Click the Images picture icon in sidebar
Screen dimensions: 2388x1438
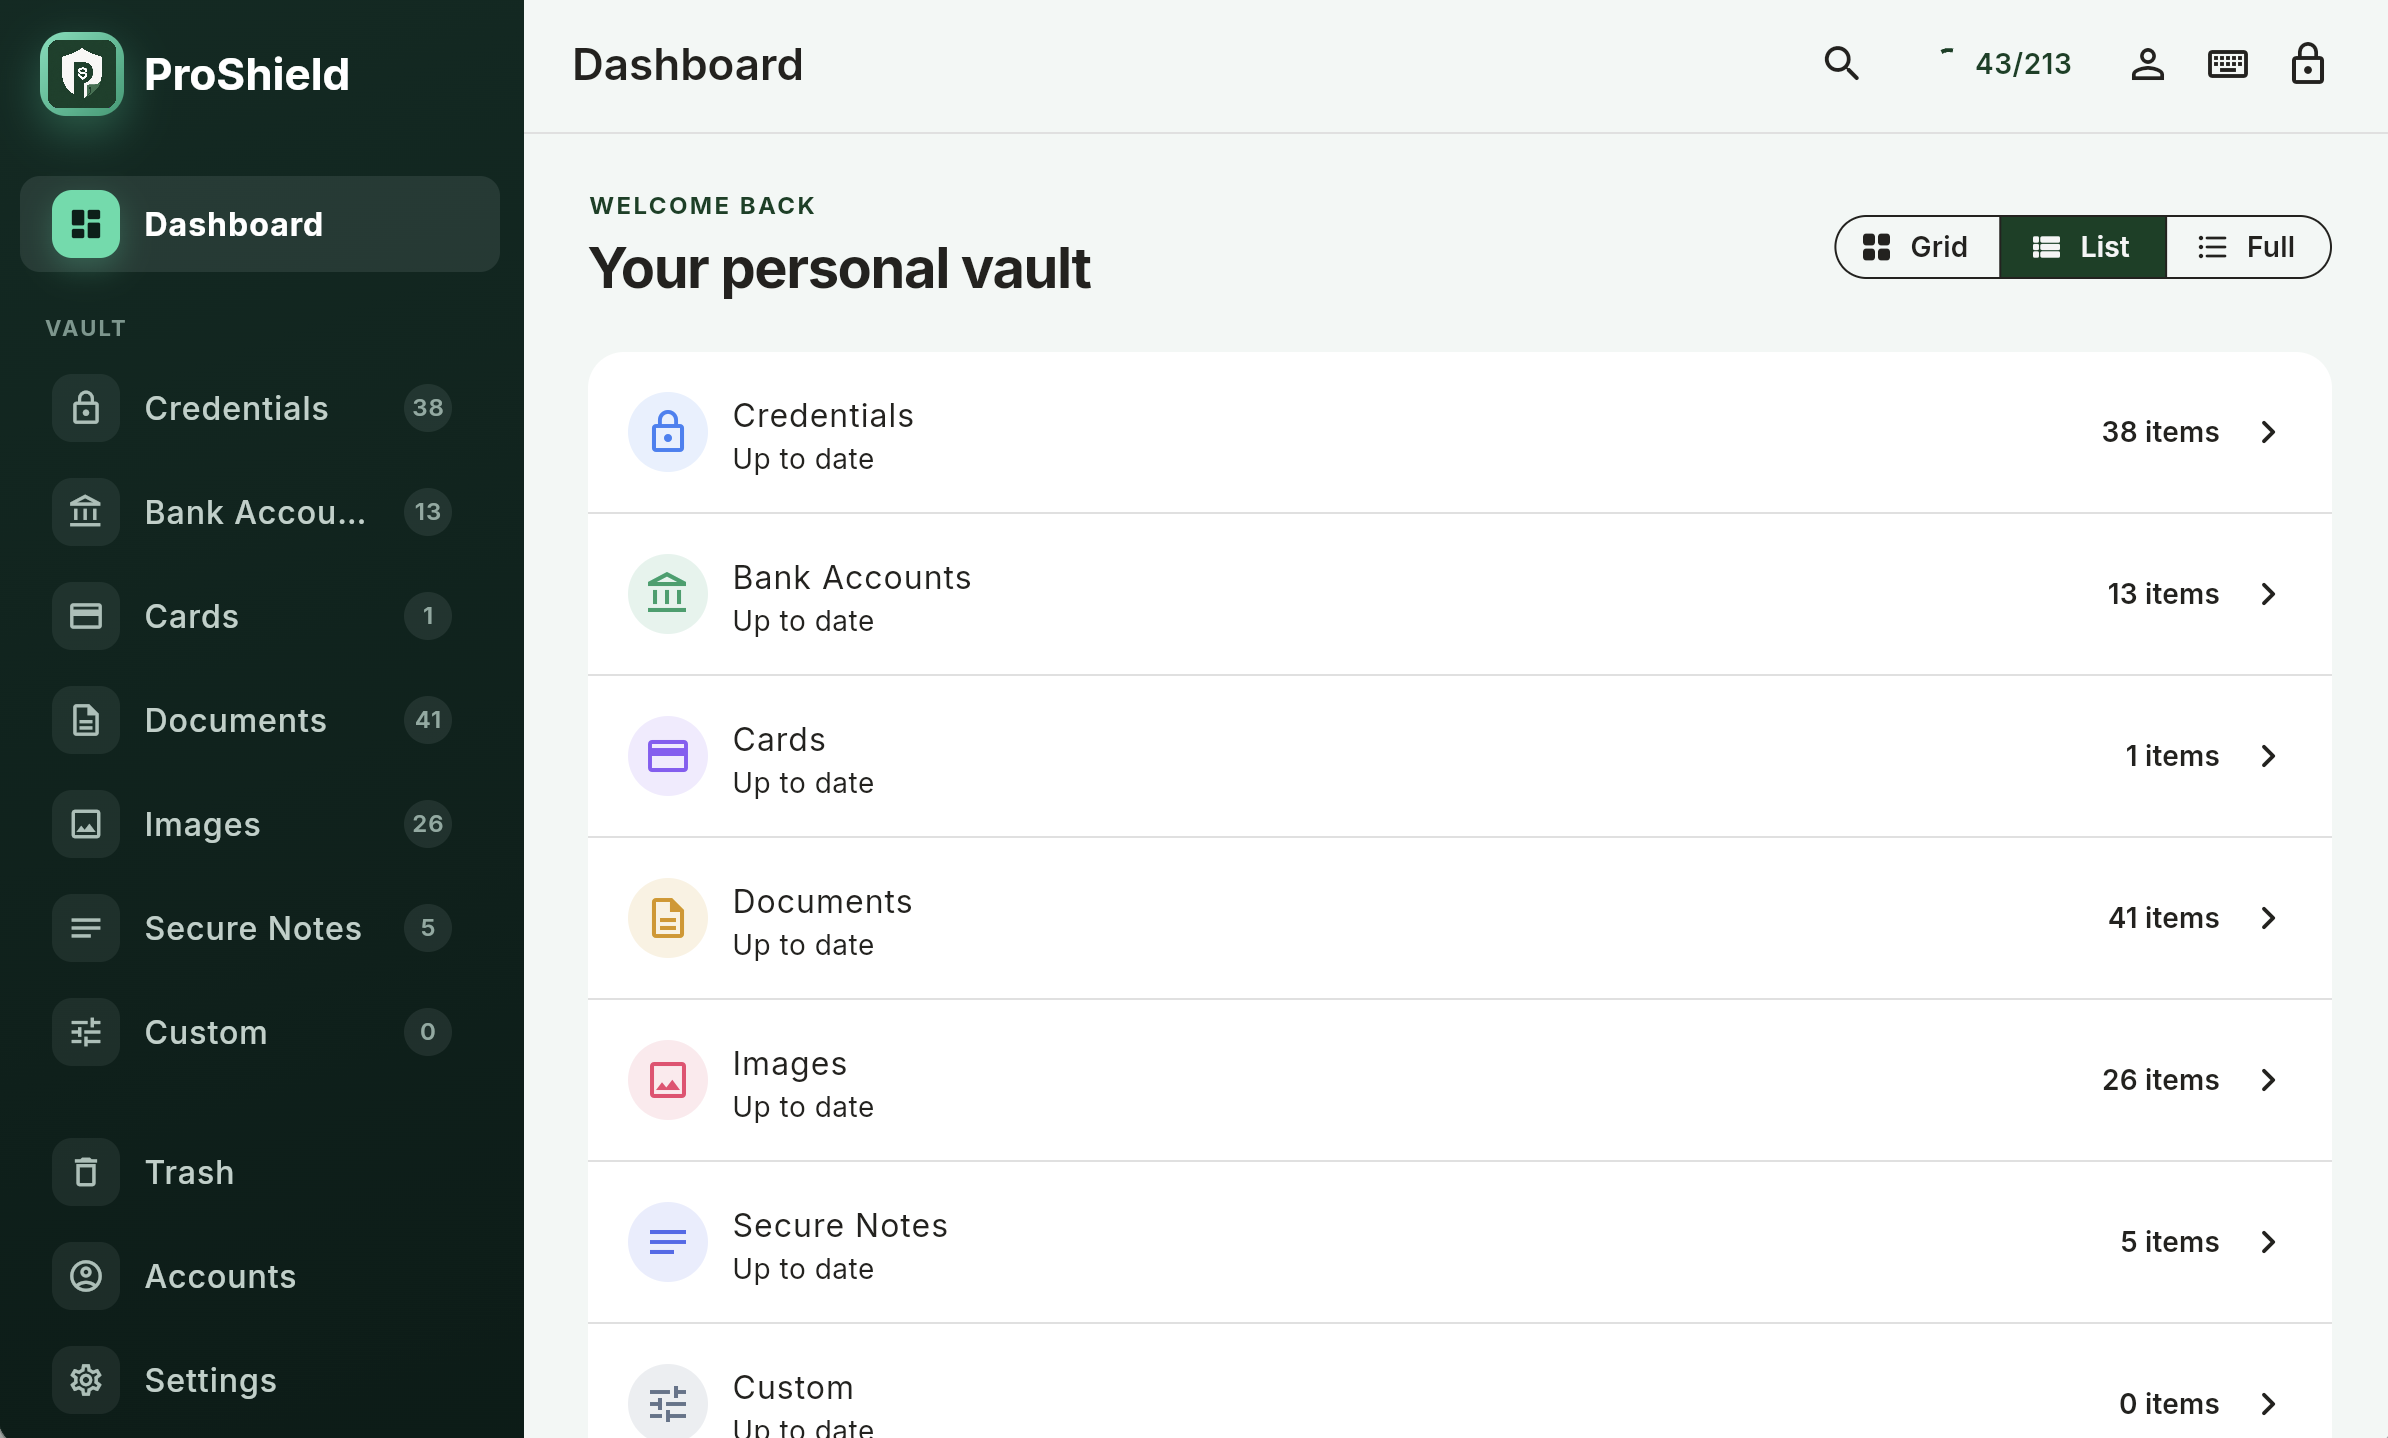[x=86, y=824]
